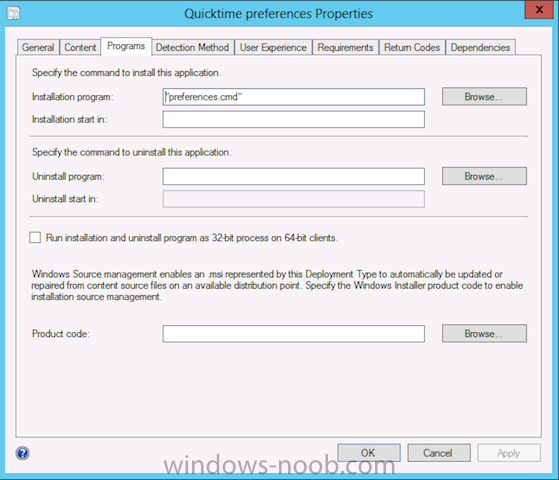Click the 'Product code:' label
Image resolution: width=559 pixels, height=480 pixels.
[x=61, y=333]
